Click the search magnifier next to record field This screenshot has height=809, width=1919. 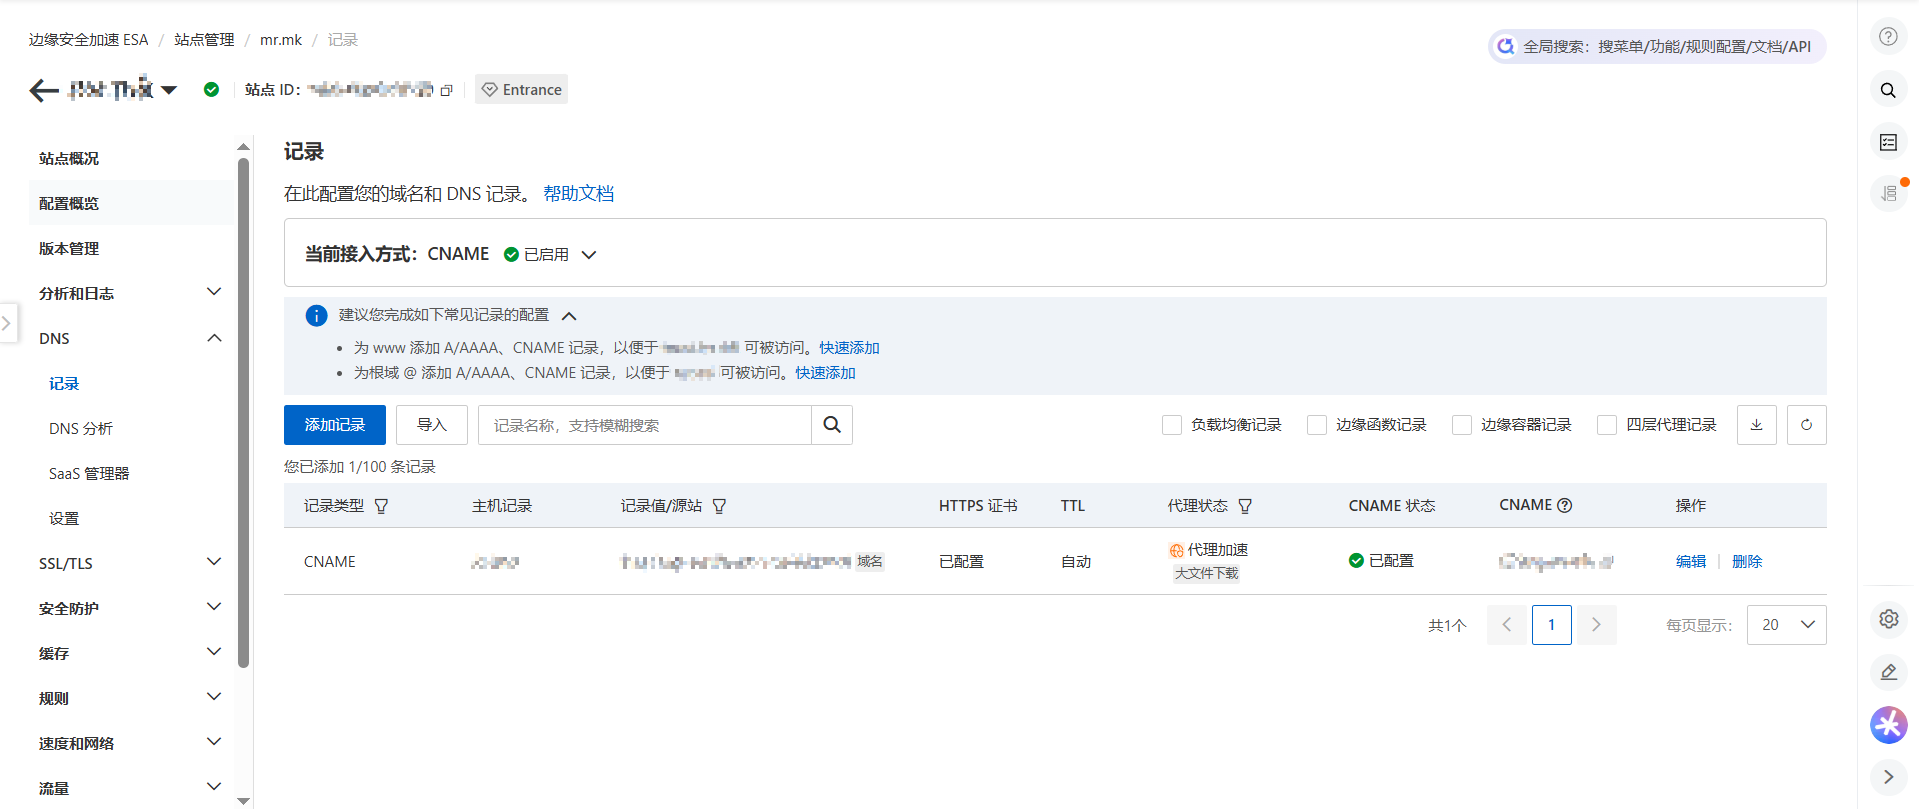tap(832, 425)
